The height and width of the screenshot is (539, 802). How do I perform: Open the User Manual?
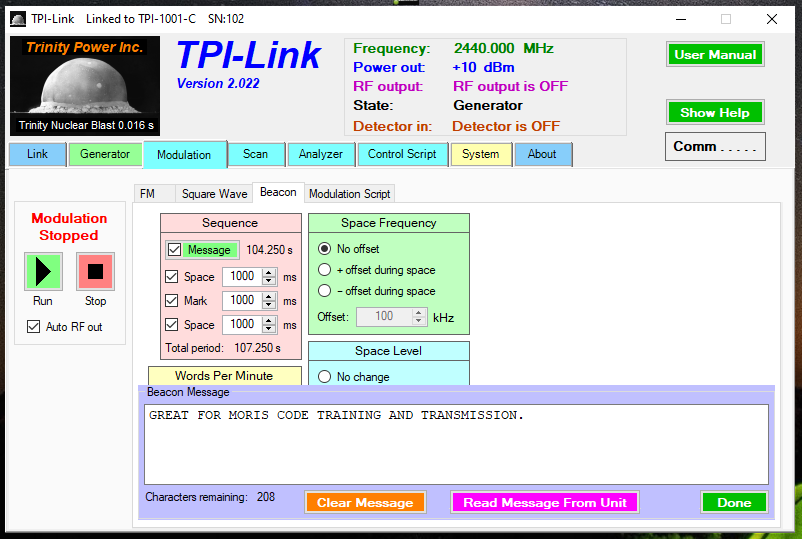(x=715, y=55)
